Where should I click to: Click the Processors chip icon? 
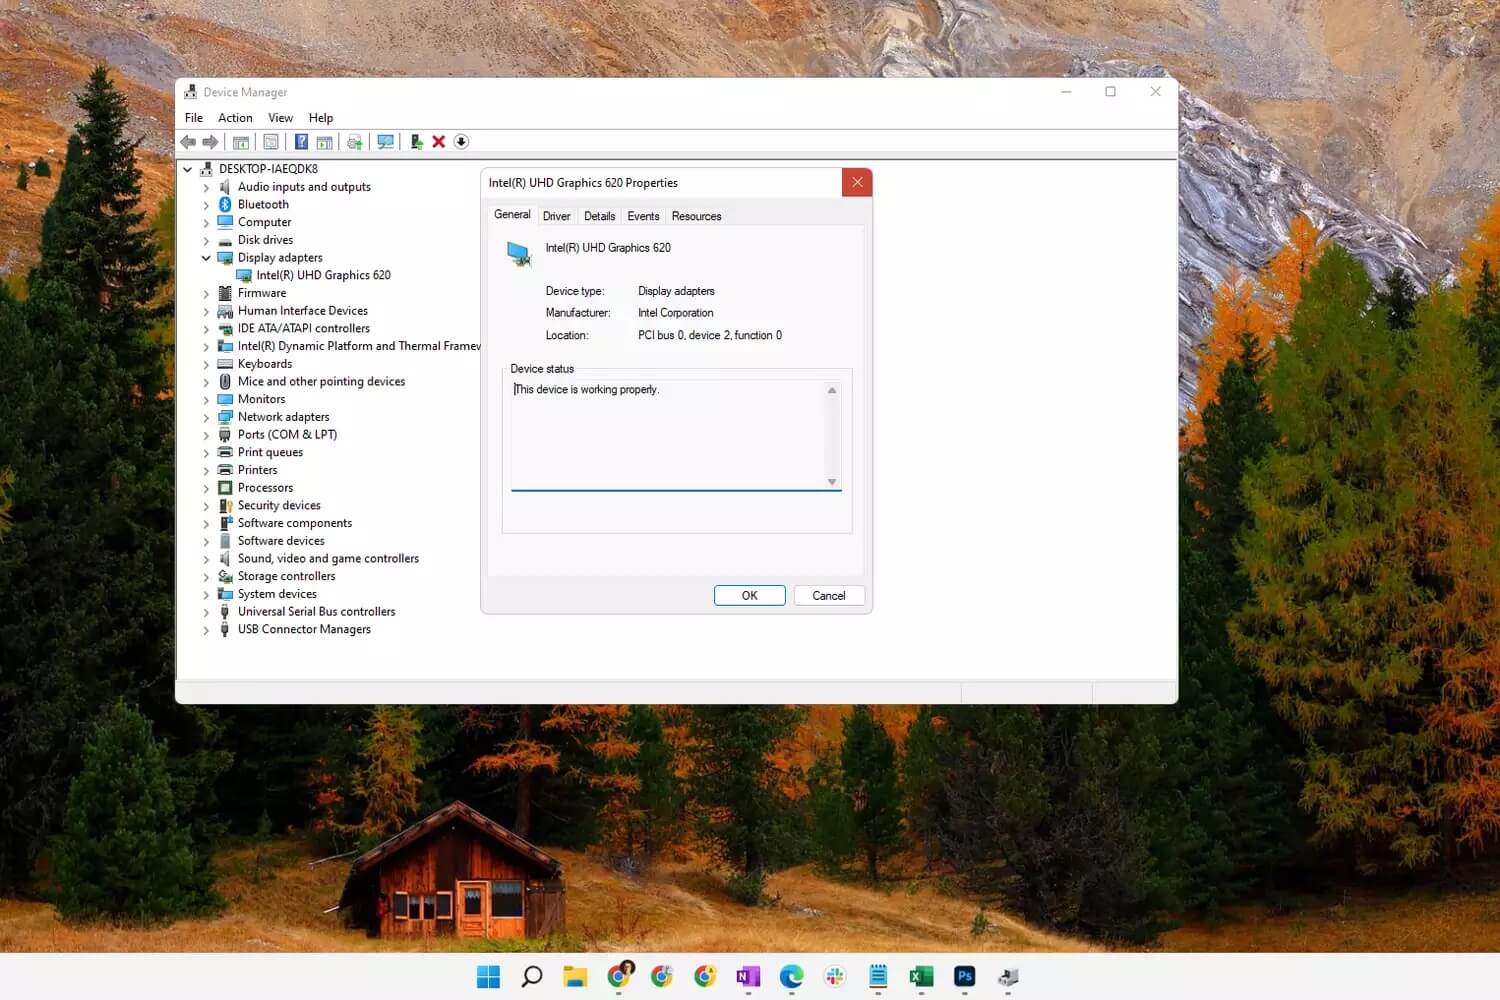(x=225, y=488)
